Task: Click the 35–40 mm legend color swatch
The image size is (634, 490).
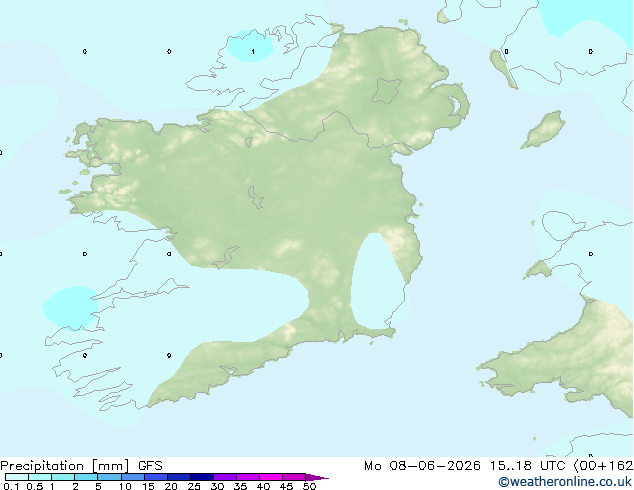Action: pyautogui.click(x=248, y=477)
